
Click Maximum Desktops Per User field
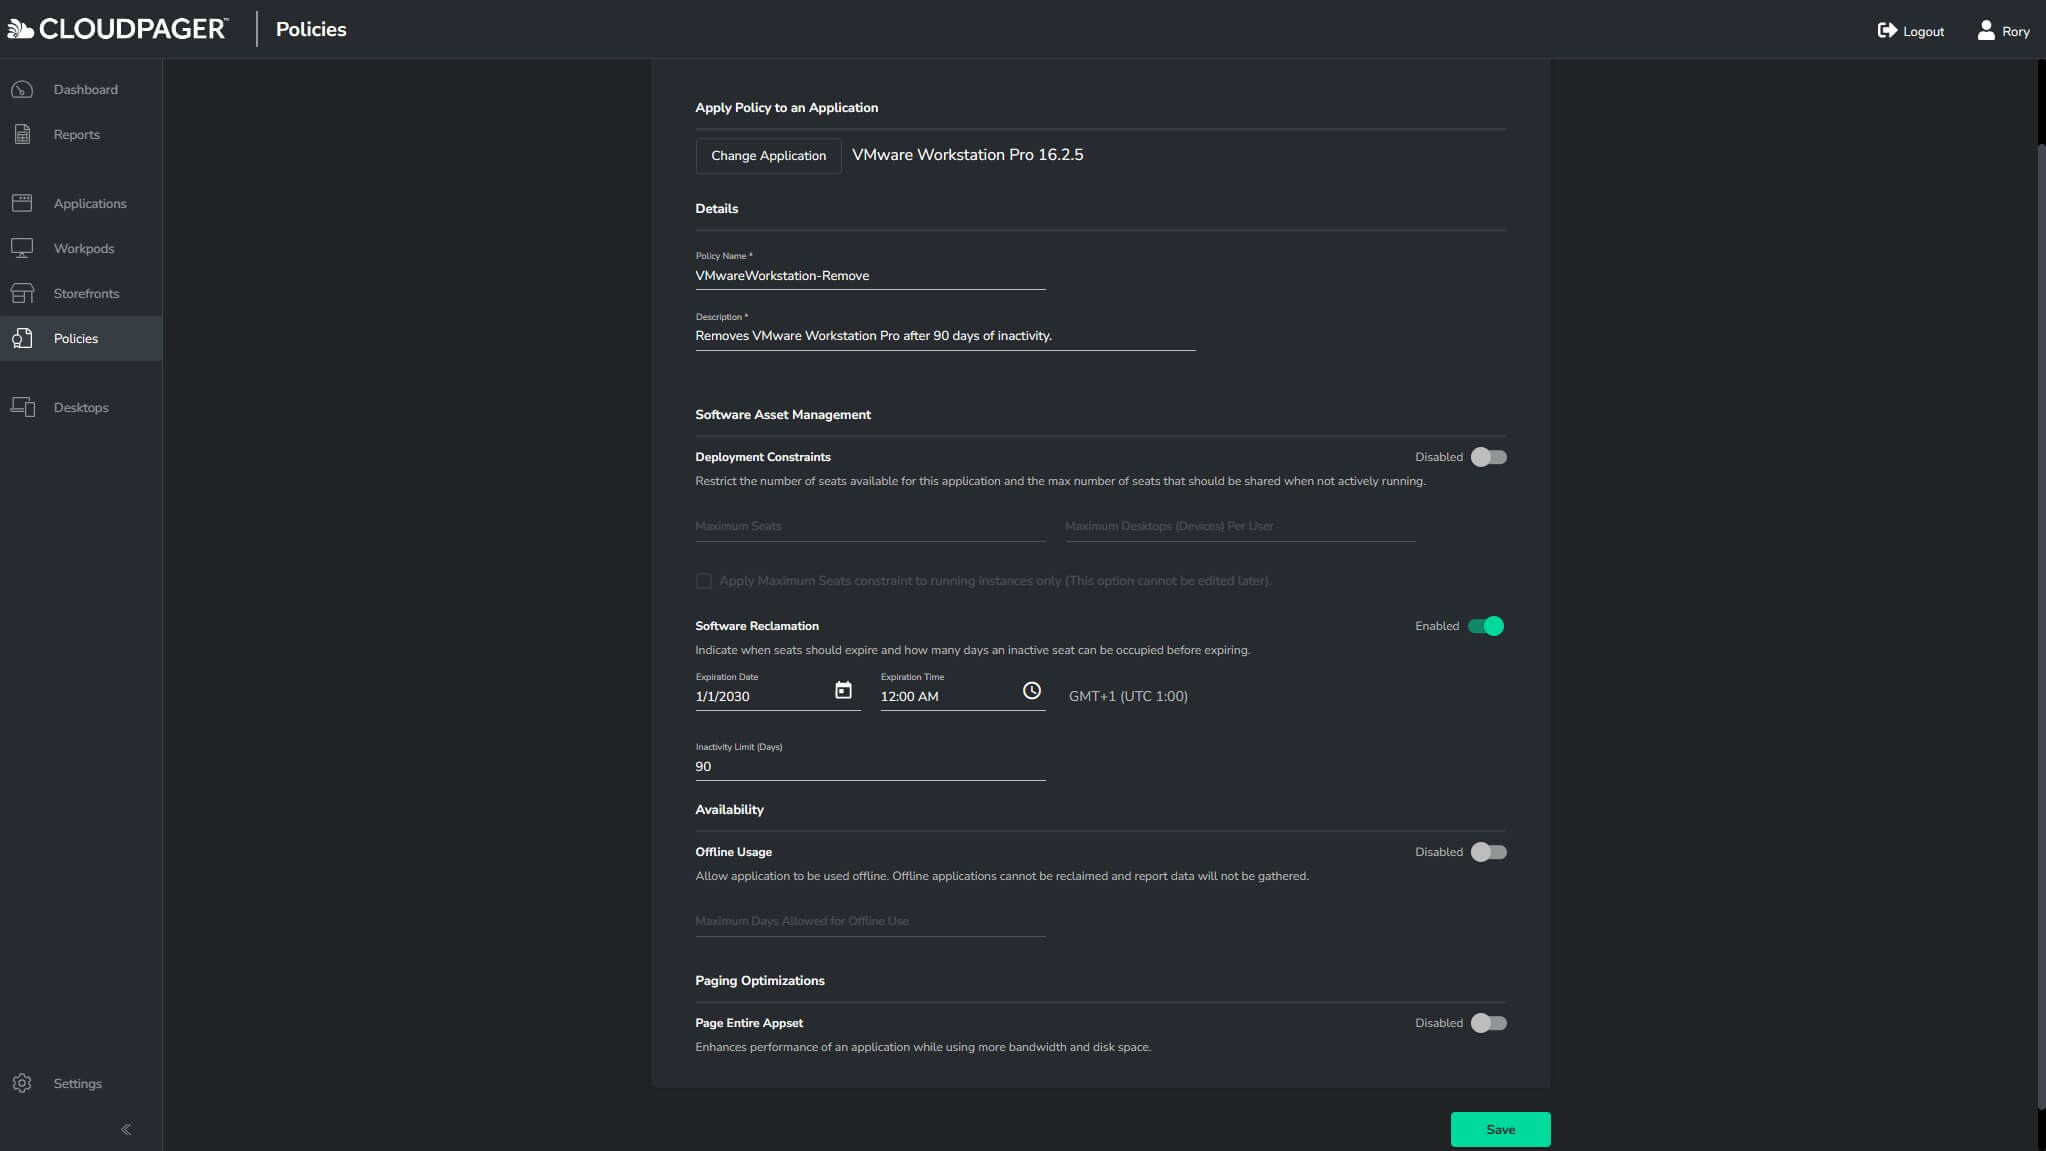click(x=1240, y=526)
